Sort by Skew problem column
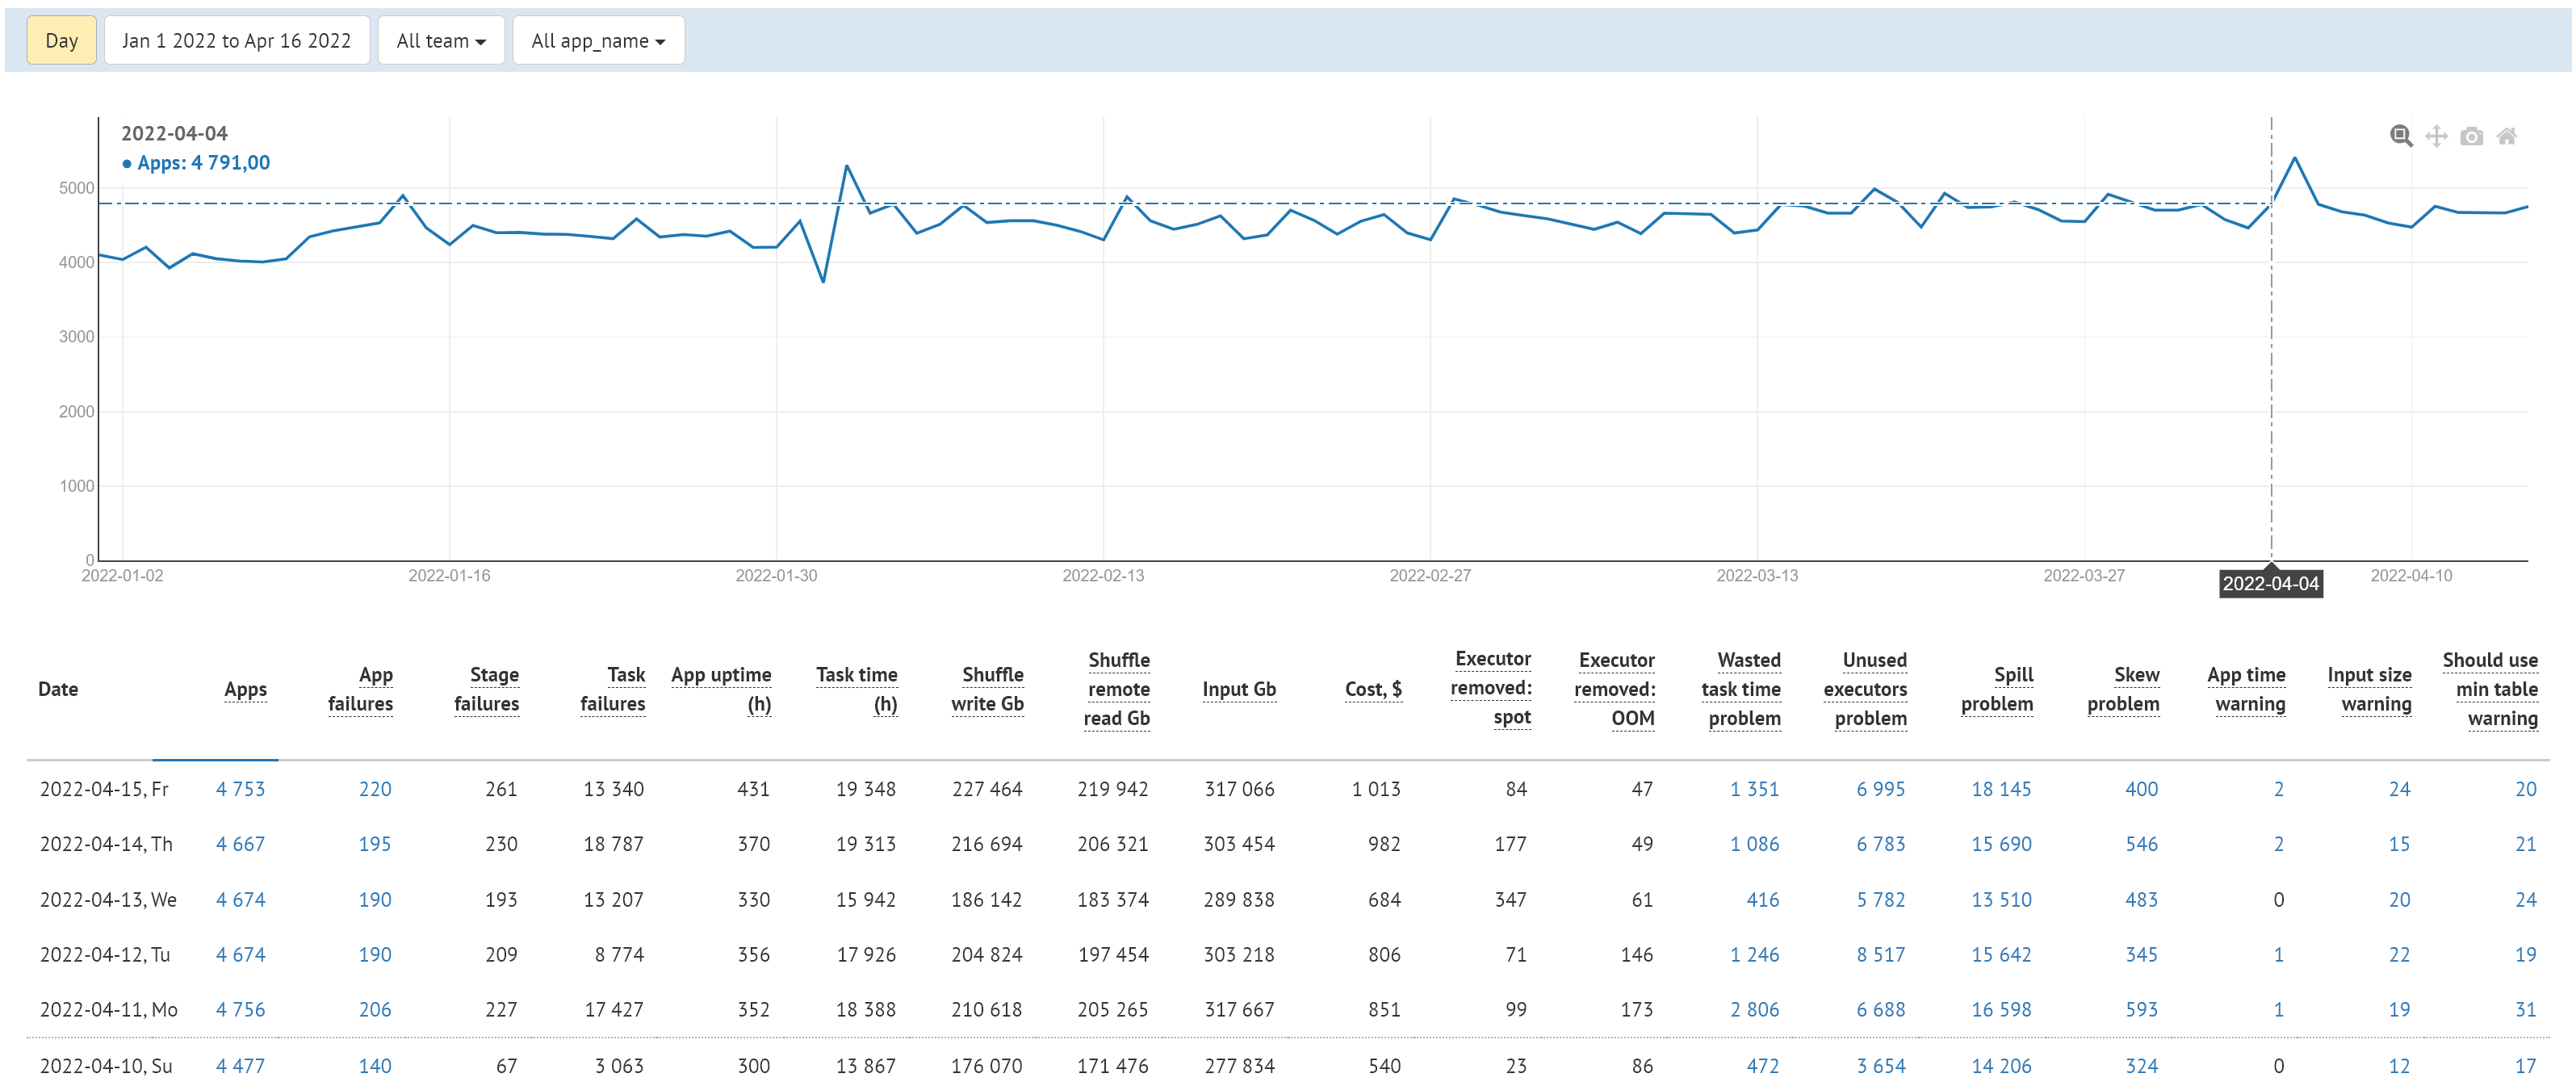 pyautogui.click(x=2123, y=689)
